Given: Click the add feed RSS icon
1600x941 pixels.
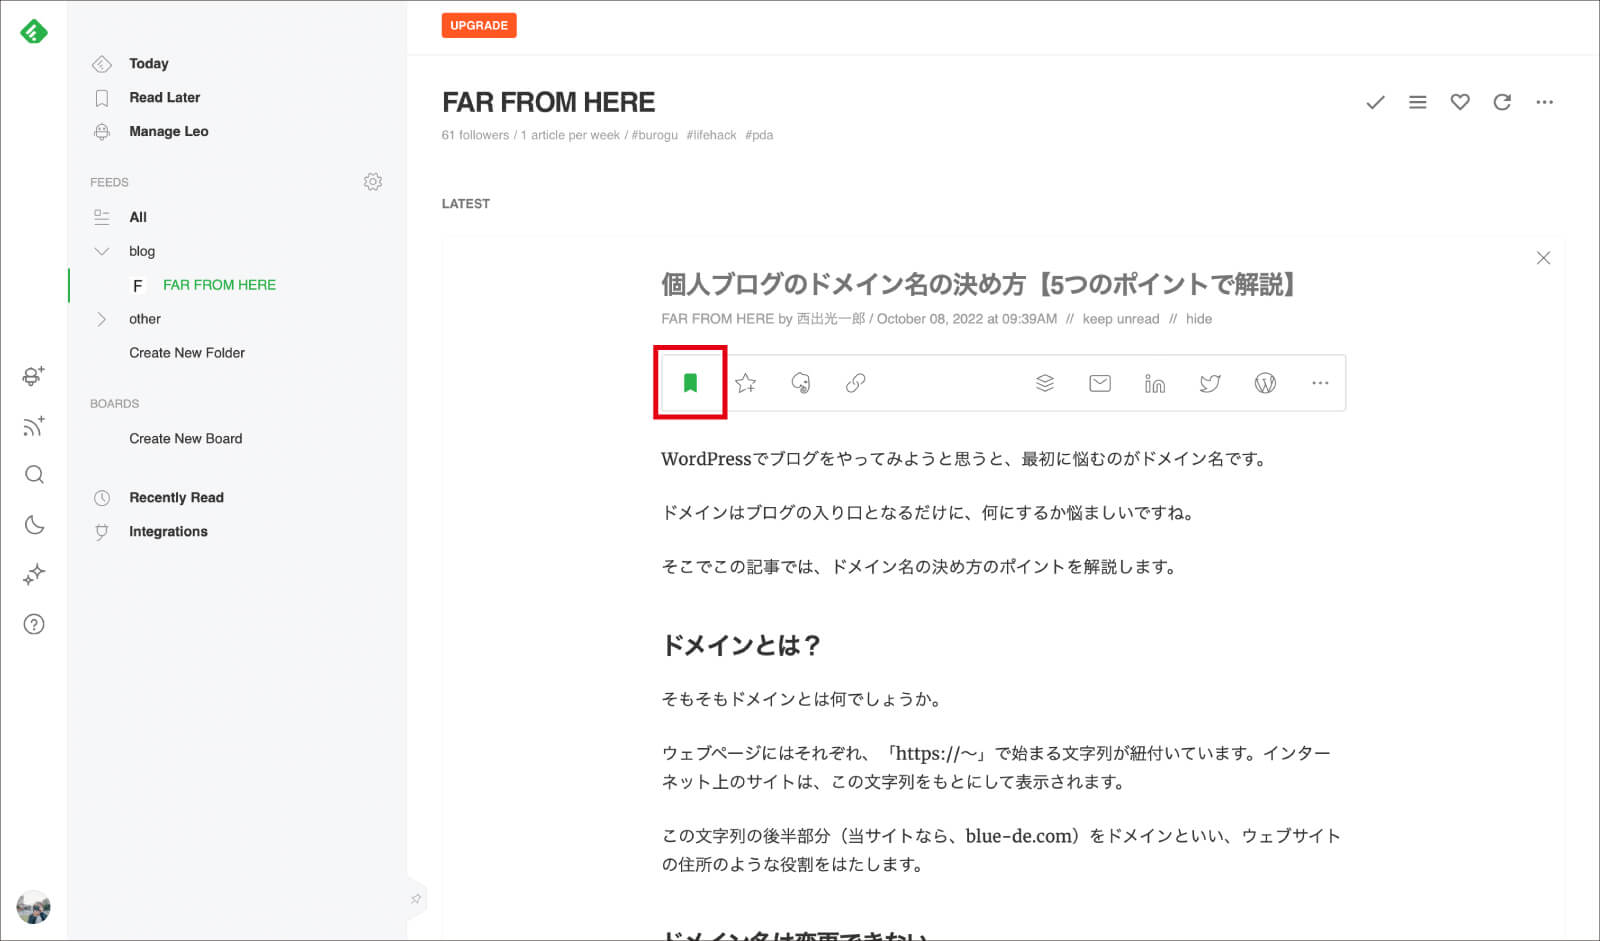Looking at the screenshot, I should pyautogui.click(x=34, y=426).
